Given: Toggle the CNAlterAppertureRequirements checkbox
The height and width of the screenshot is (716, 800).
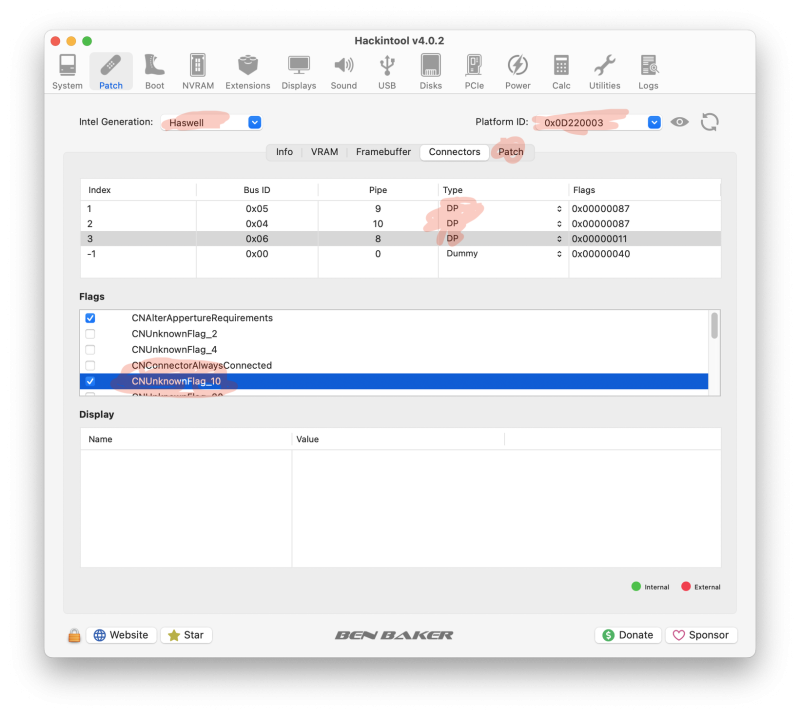Looking at the screenshot, I should pyautogui.click(x=90, y=318).
